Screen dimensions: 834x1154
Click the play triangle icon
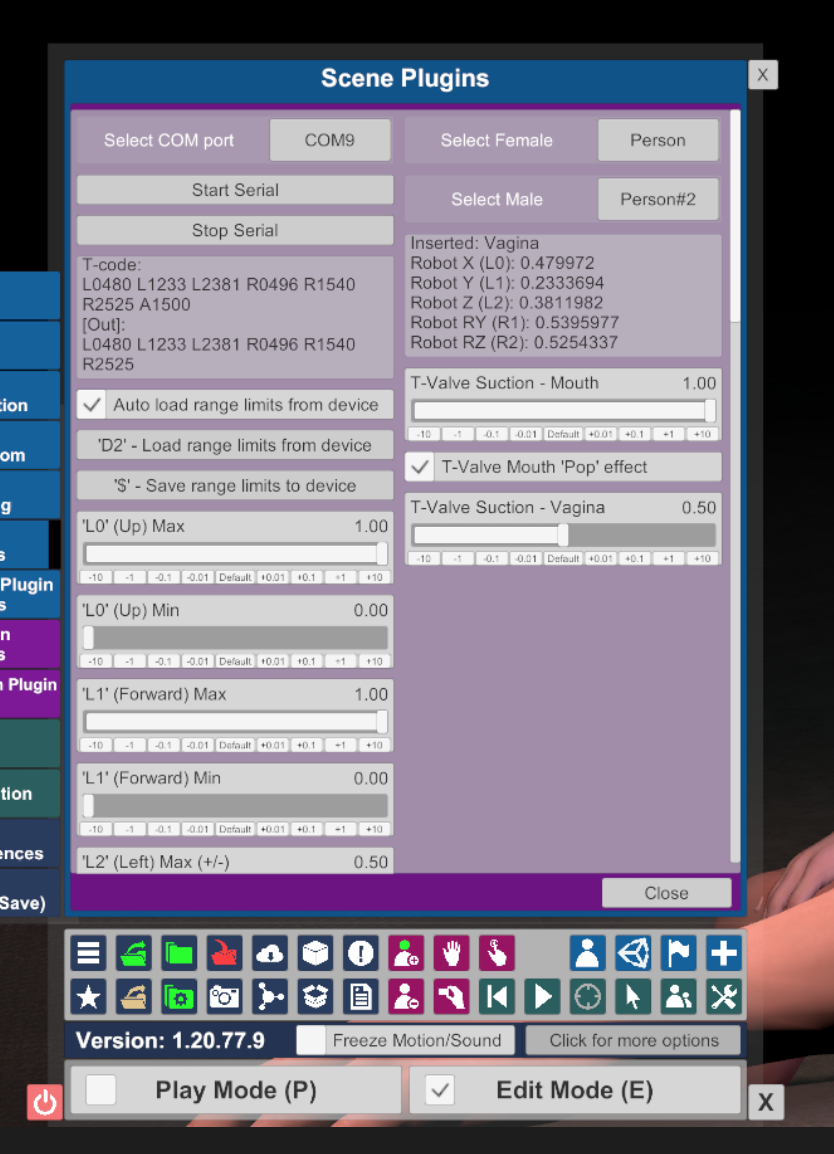tap(543, 997)
